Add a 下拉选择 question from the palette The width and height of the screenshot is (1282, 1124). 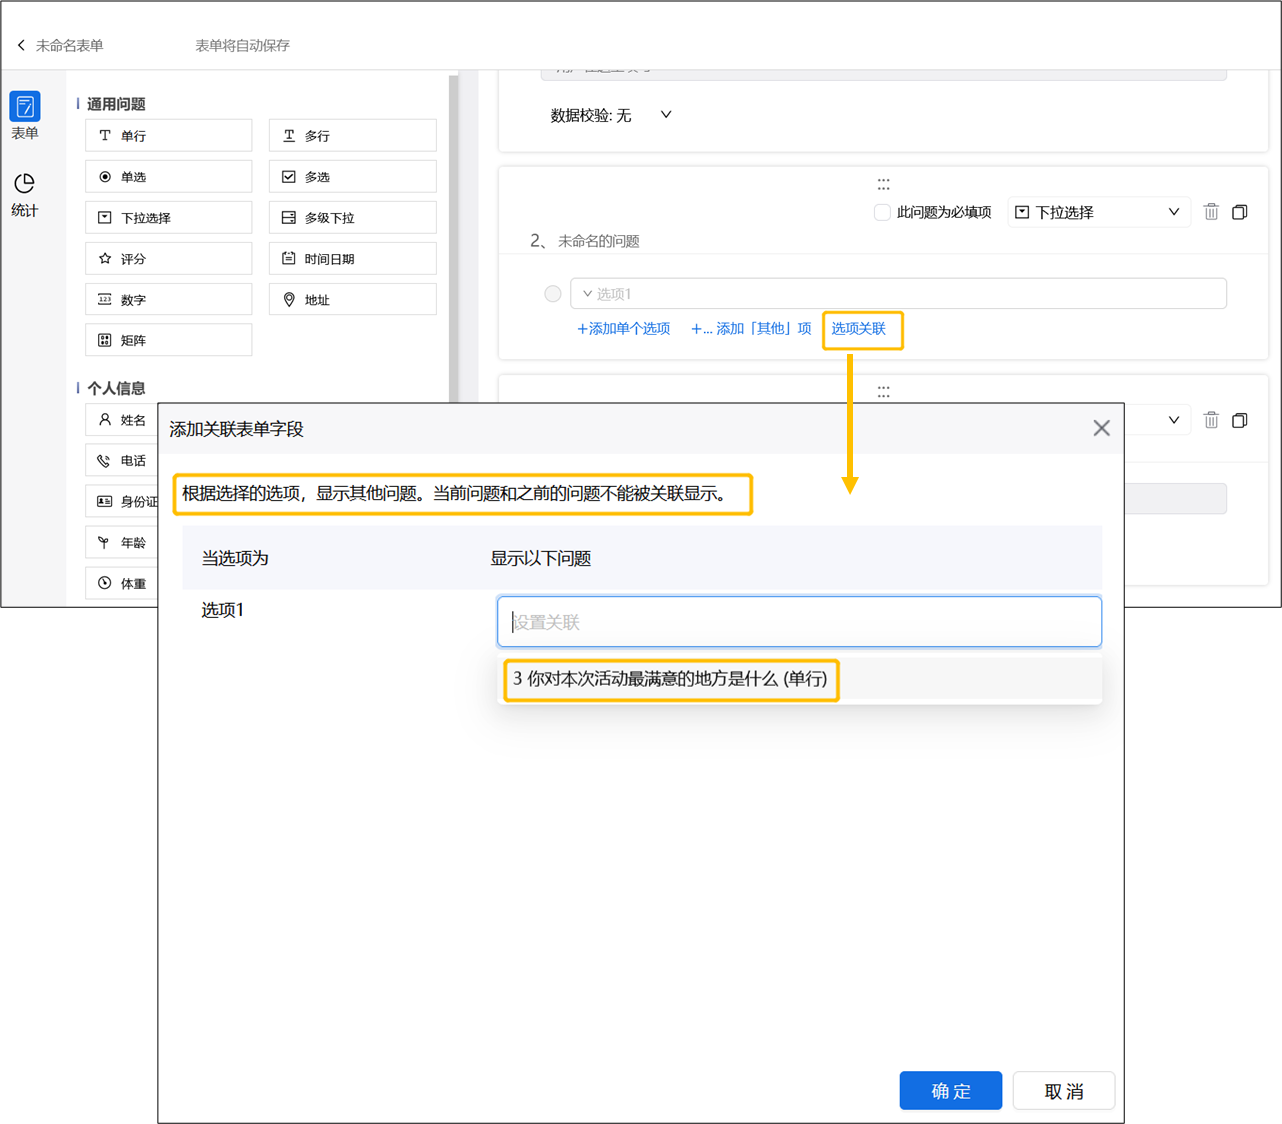pyautogui.click(x=169, y=217)
